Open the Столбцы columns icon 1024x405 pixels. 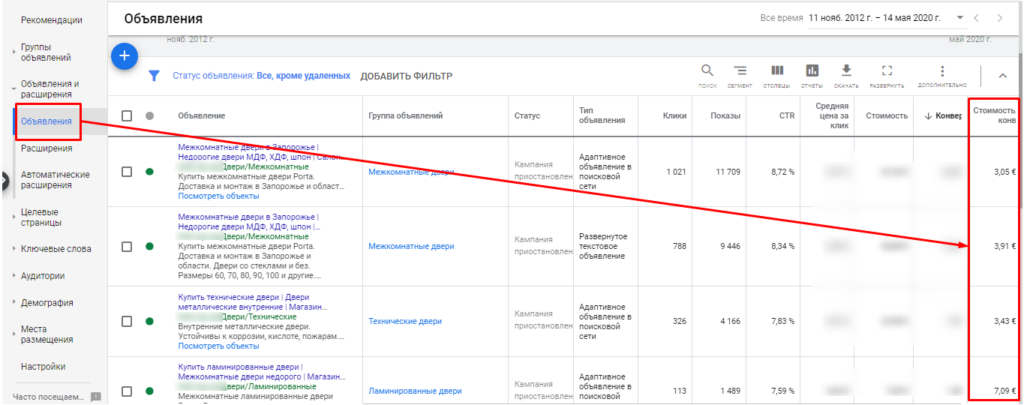[777, 72]
